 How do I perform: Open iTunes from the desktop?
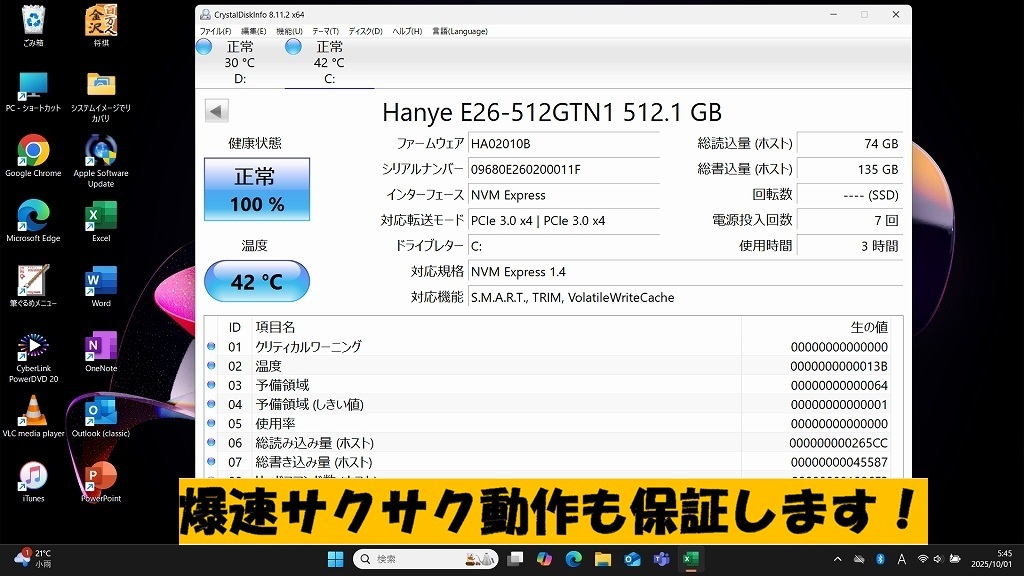tap(33, 477)
